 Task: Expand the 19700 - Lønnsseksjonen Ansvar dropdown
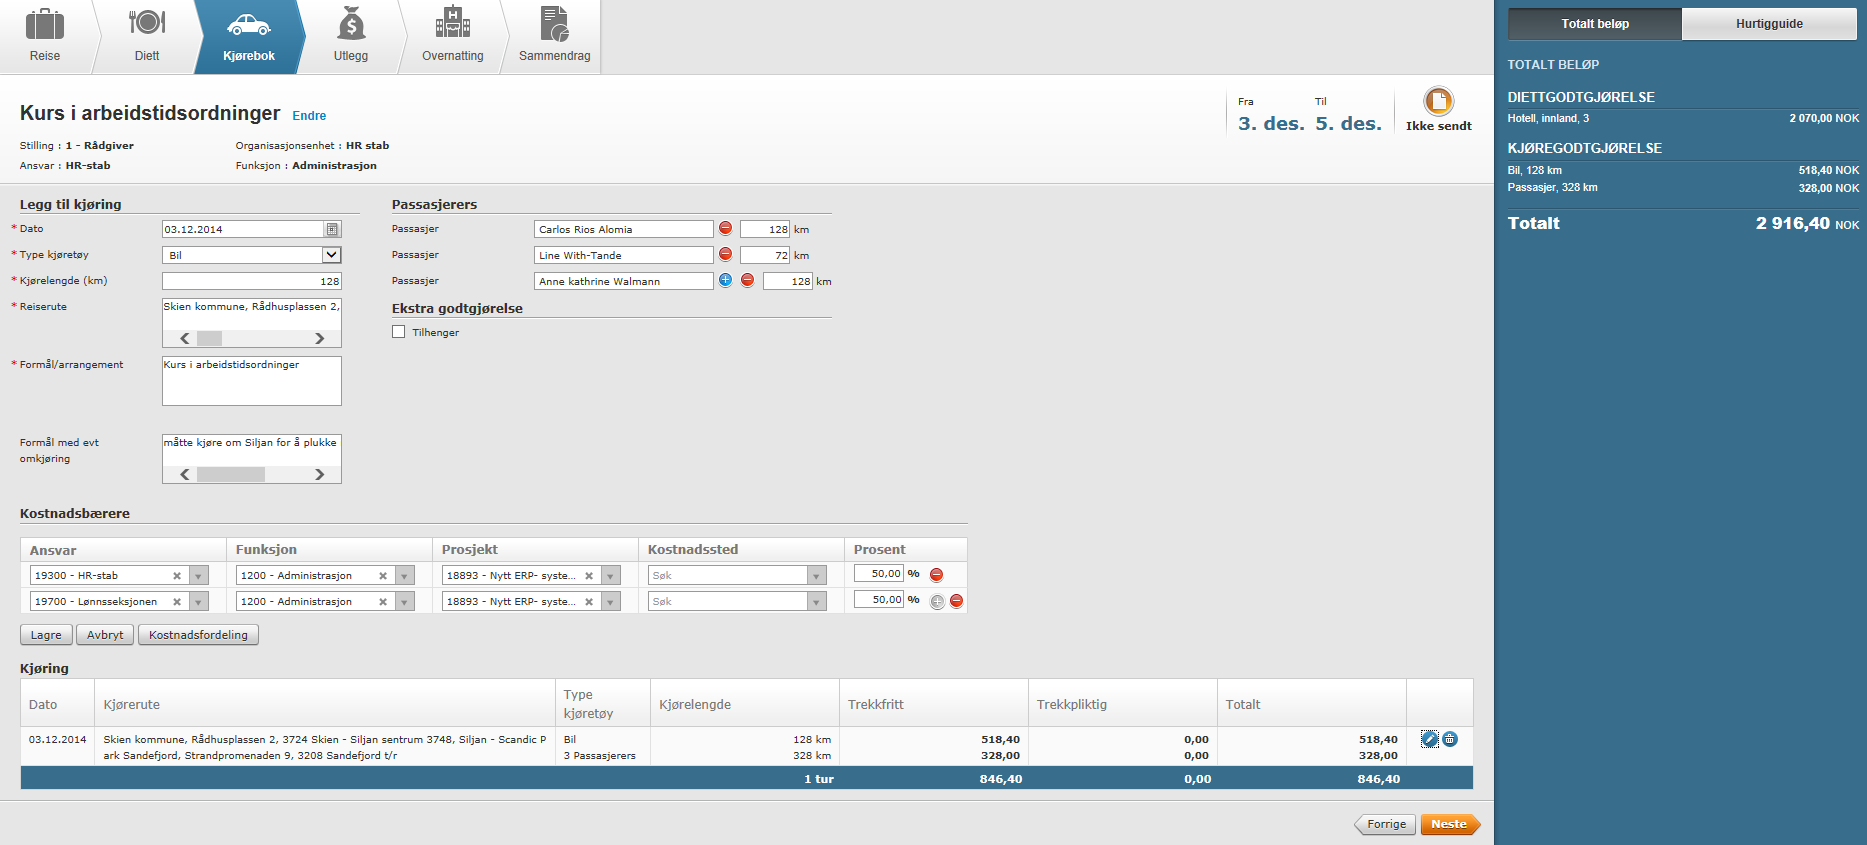[199, 602]
